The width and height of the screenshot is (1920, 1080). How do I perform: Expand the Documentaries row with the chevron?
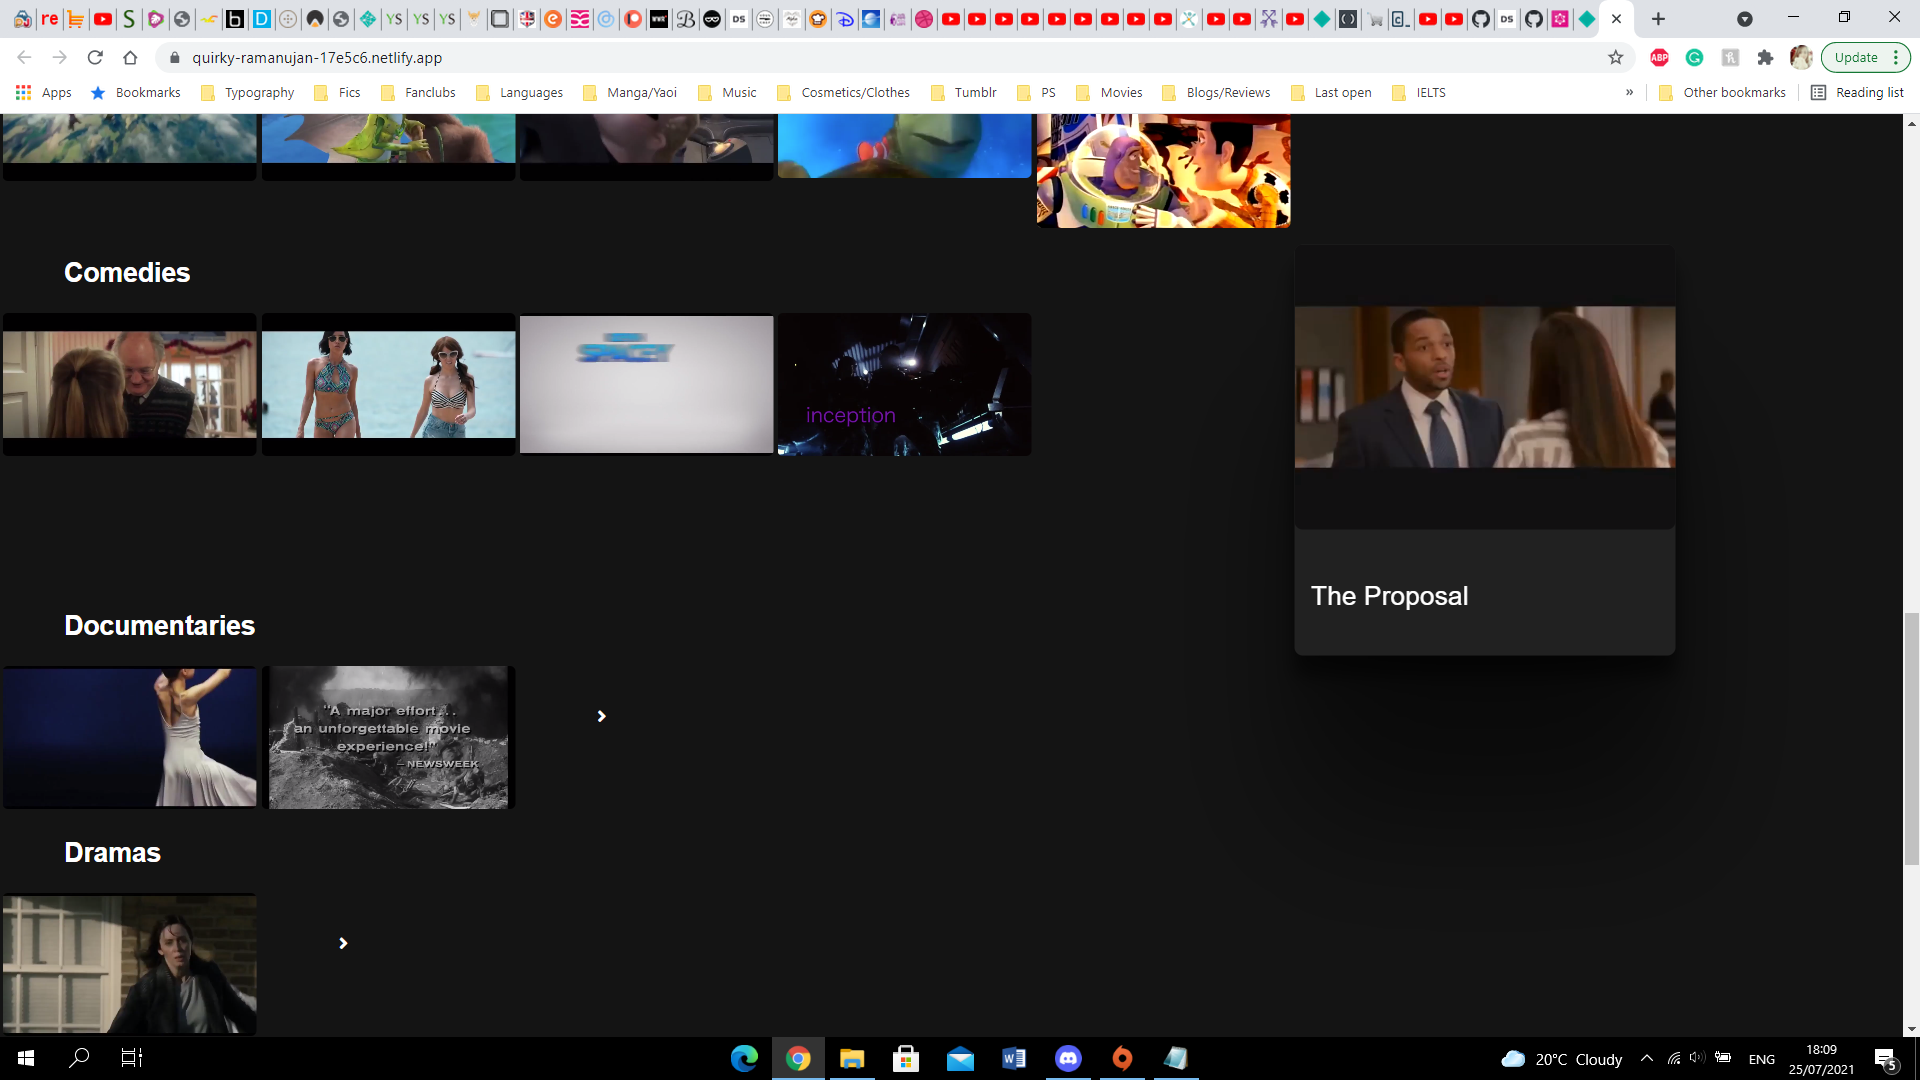pyautogui.click(x=601, y=715)
